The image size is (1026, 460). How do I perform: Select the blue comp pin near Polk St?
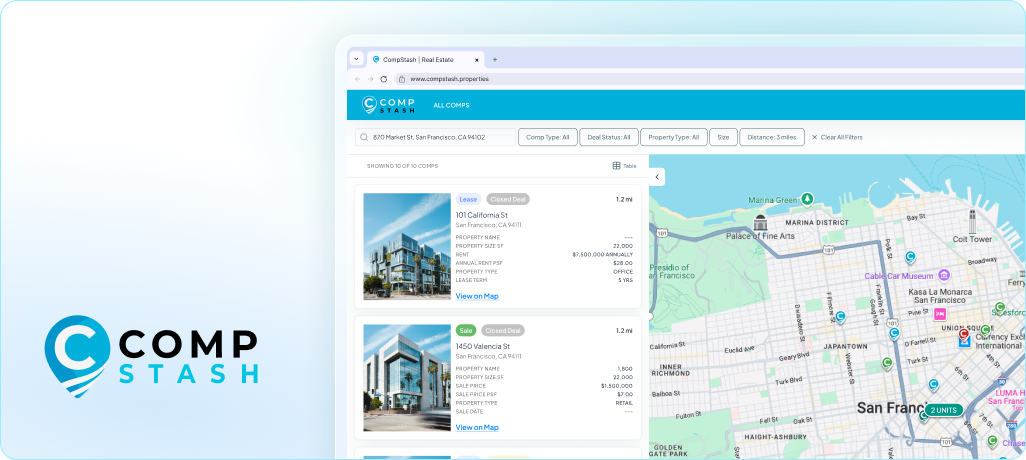pos(910,257)
